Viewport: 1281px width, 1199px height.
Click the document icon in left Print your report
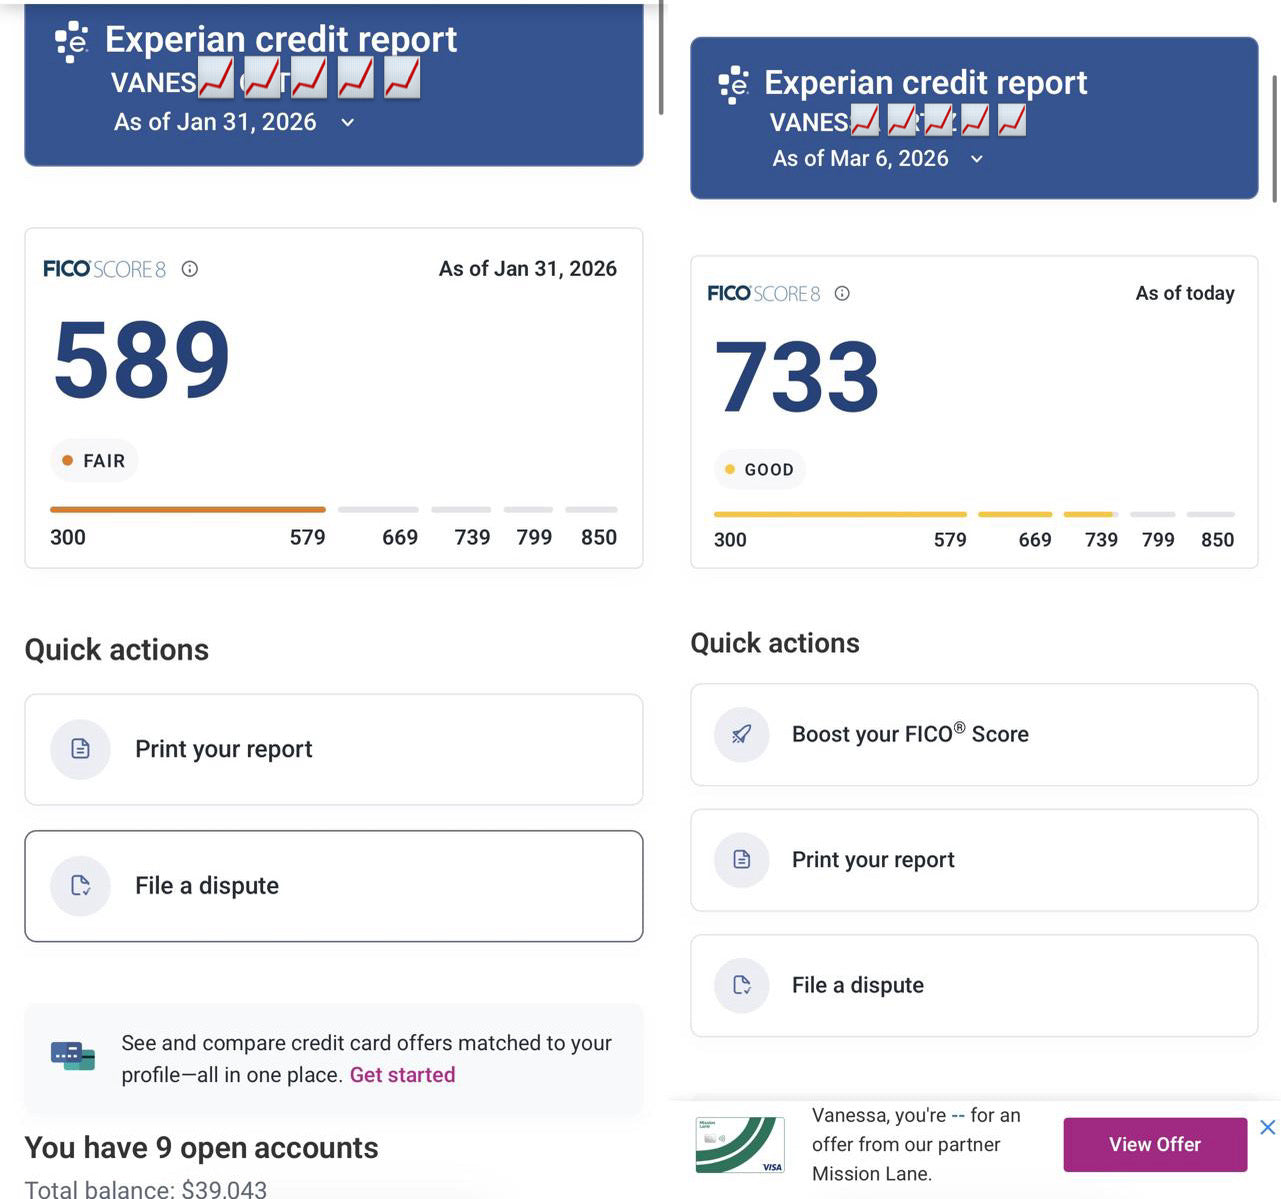click(80, 749)
